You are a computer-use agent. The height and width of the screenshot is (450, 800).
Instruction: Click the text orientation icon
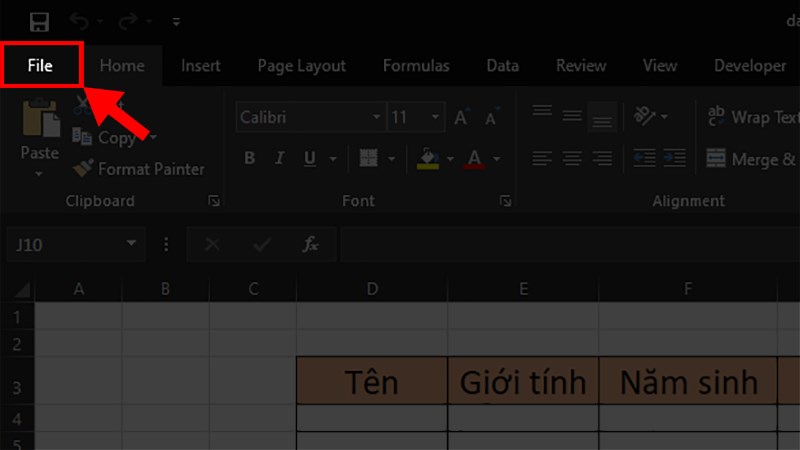[644, 116]
